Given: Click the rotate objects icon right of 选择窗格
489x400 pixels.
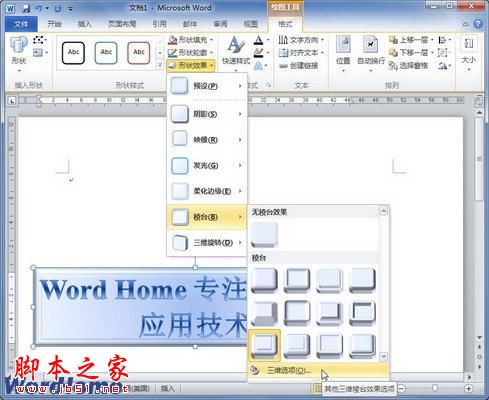Looking at the screenshot, I should click(442, 66).
